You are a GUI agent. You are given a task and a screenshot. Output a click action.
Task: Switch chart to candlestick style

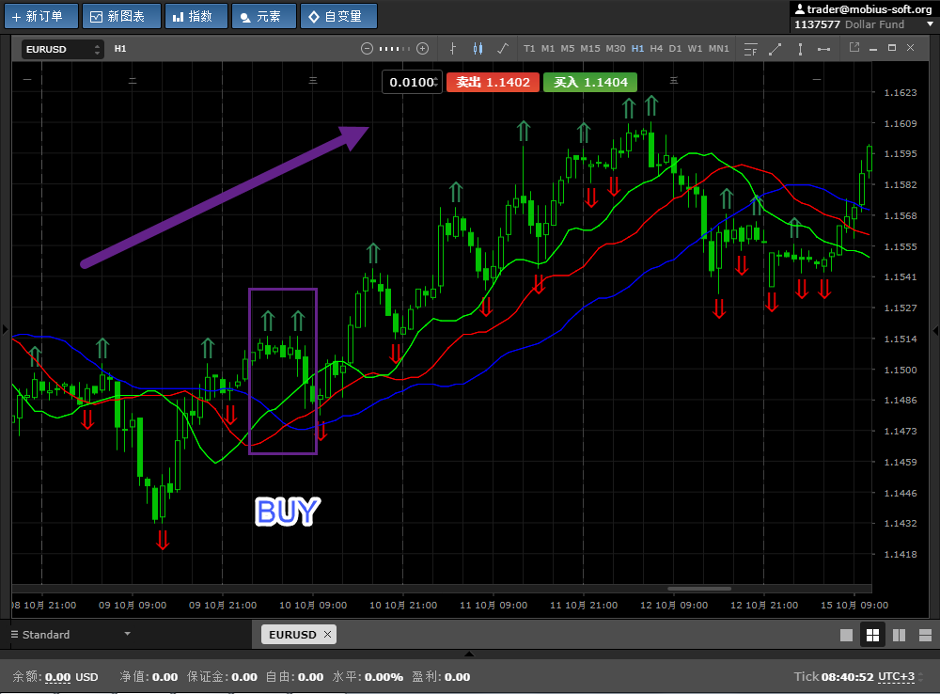click(x=477, y=48)
